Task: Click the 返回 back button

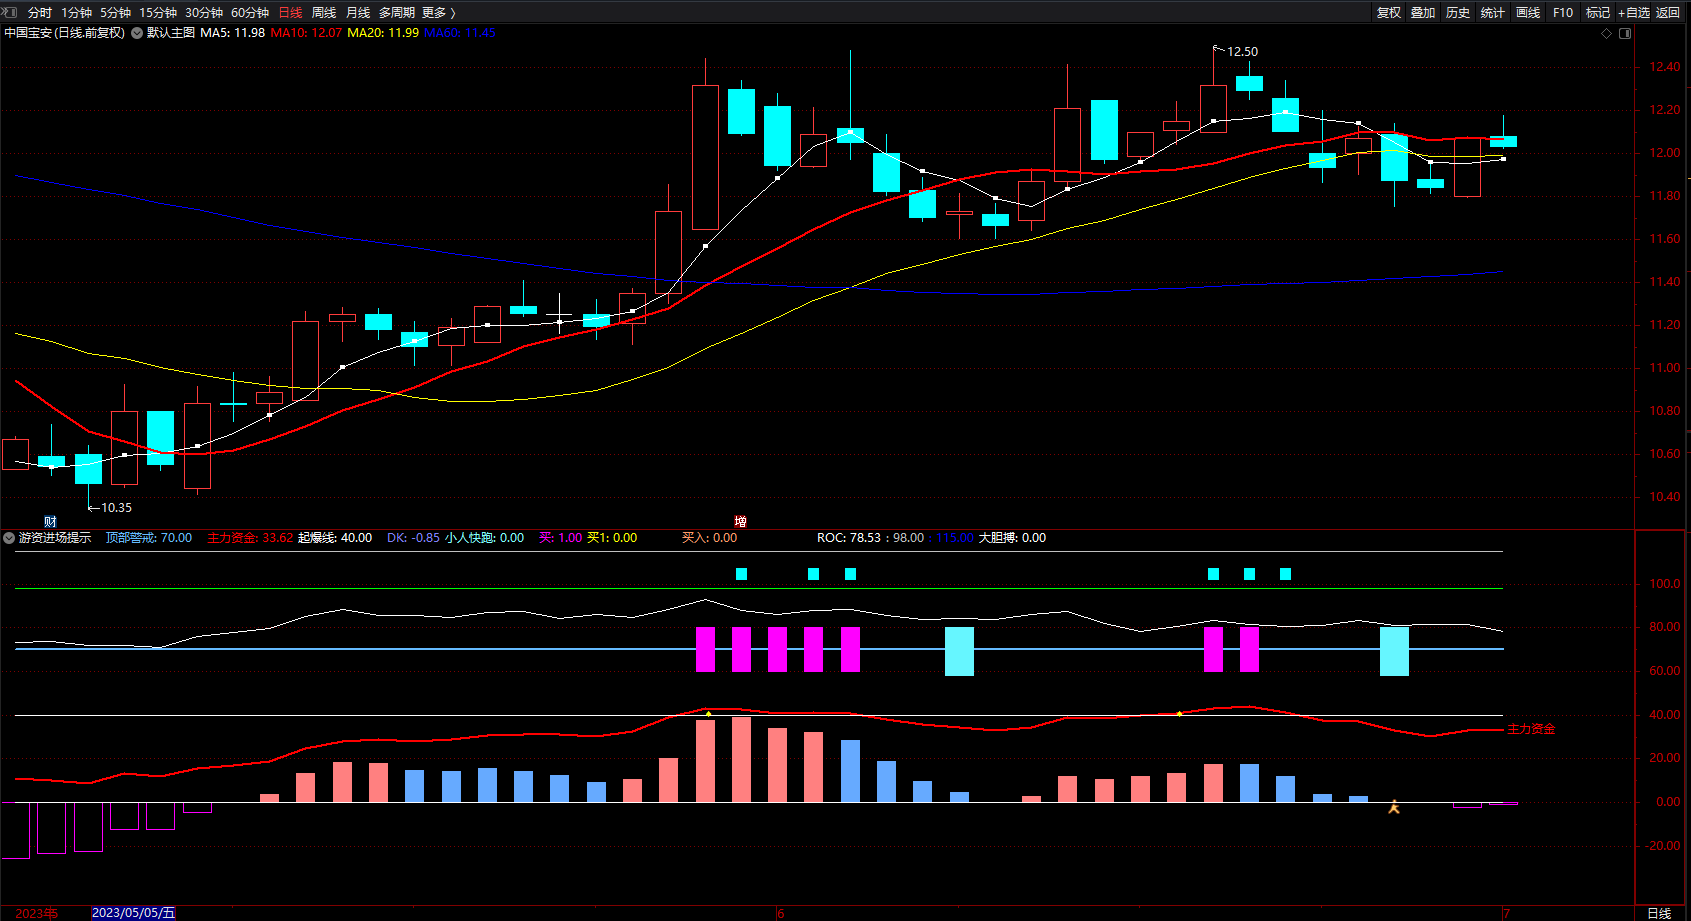Action: pos(1668,13)
